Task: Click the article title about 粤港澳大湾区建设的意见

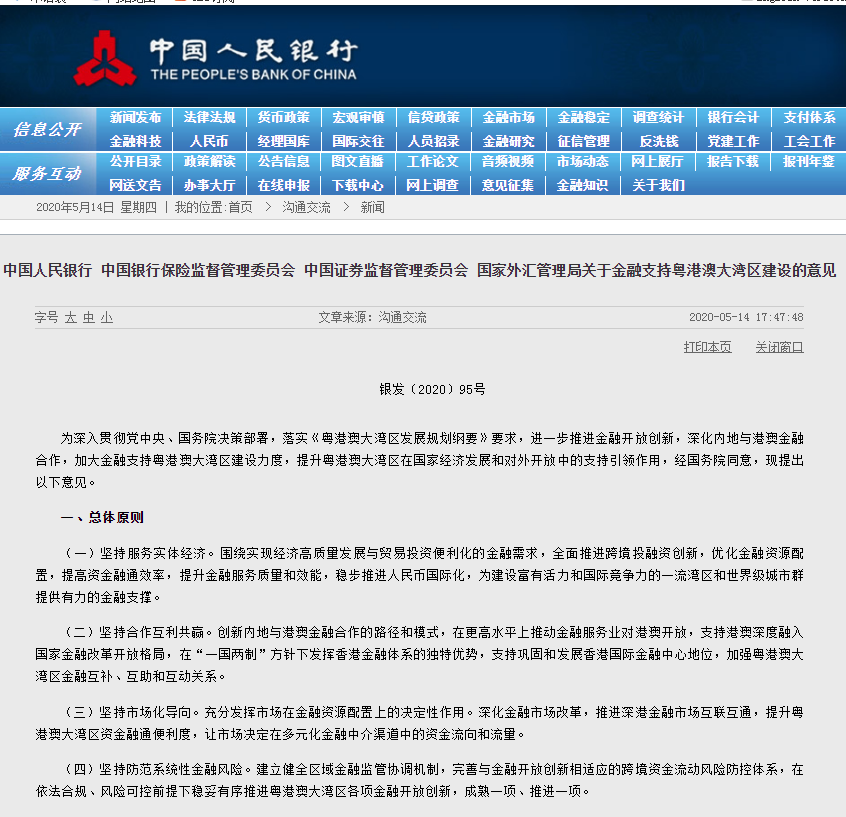Action: coord(420,270)
